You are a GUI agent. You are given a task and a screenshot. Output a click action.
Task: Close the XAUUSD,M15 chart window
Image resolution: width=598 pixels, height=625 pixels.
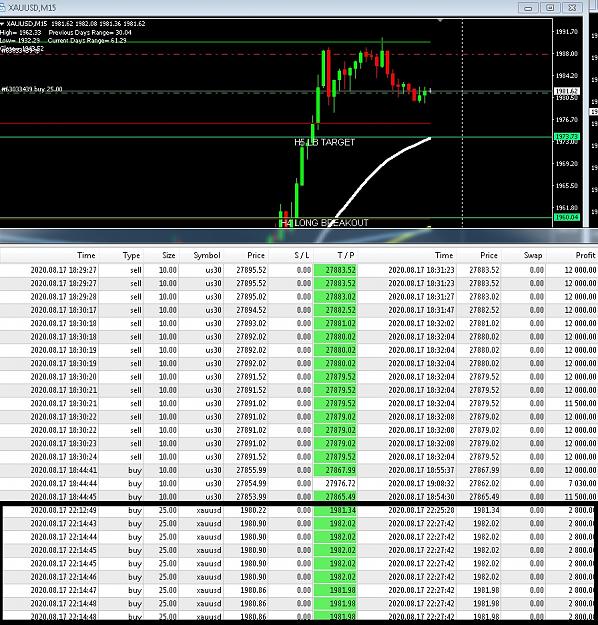pos(572,8)
